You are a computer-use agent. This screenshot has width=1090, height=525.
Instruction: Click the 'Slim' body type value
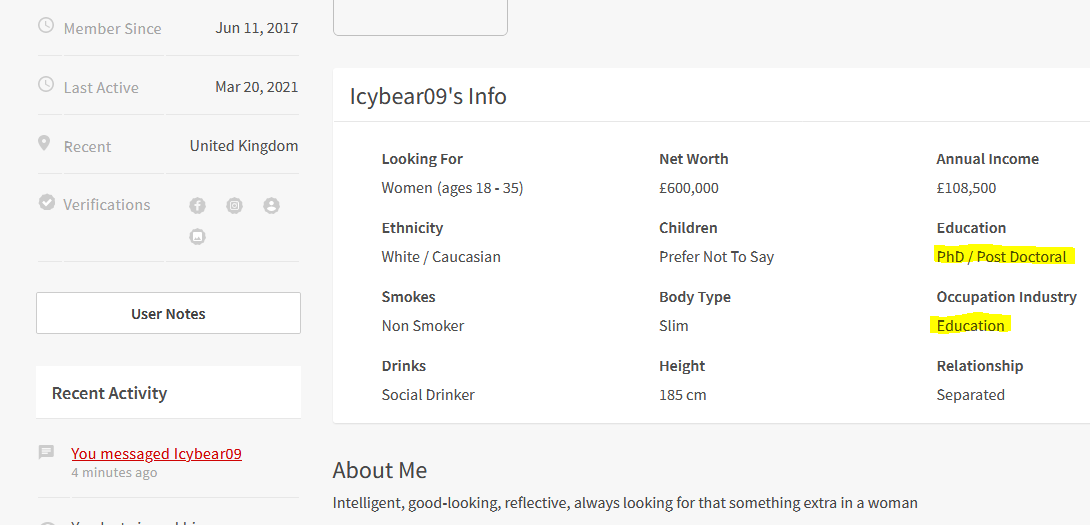point(674,326)
